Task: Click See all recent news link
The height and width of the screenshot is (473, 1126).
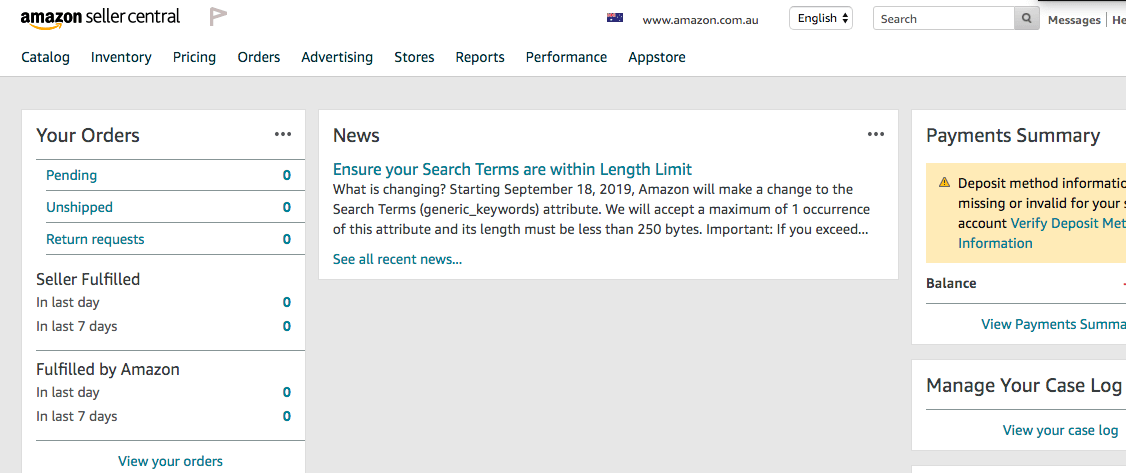Action: click(x=397, y=259)
